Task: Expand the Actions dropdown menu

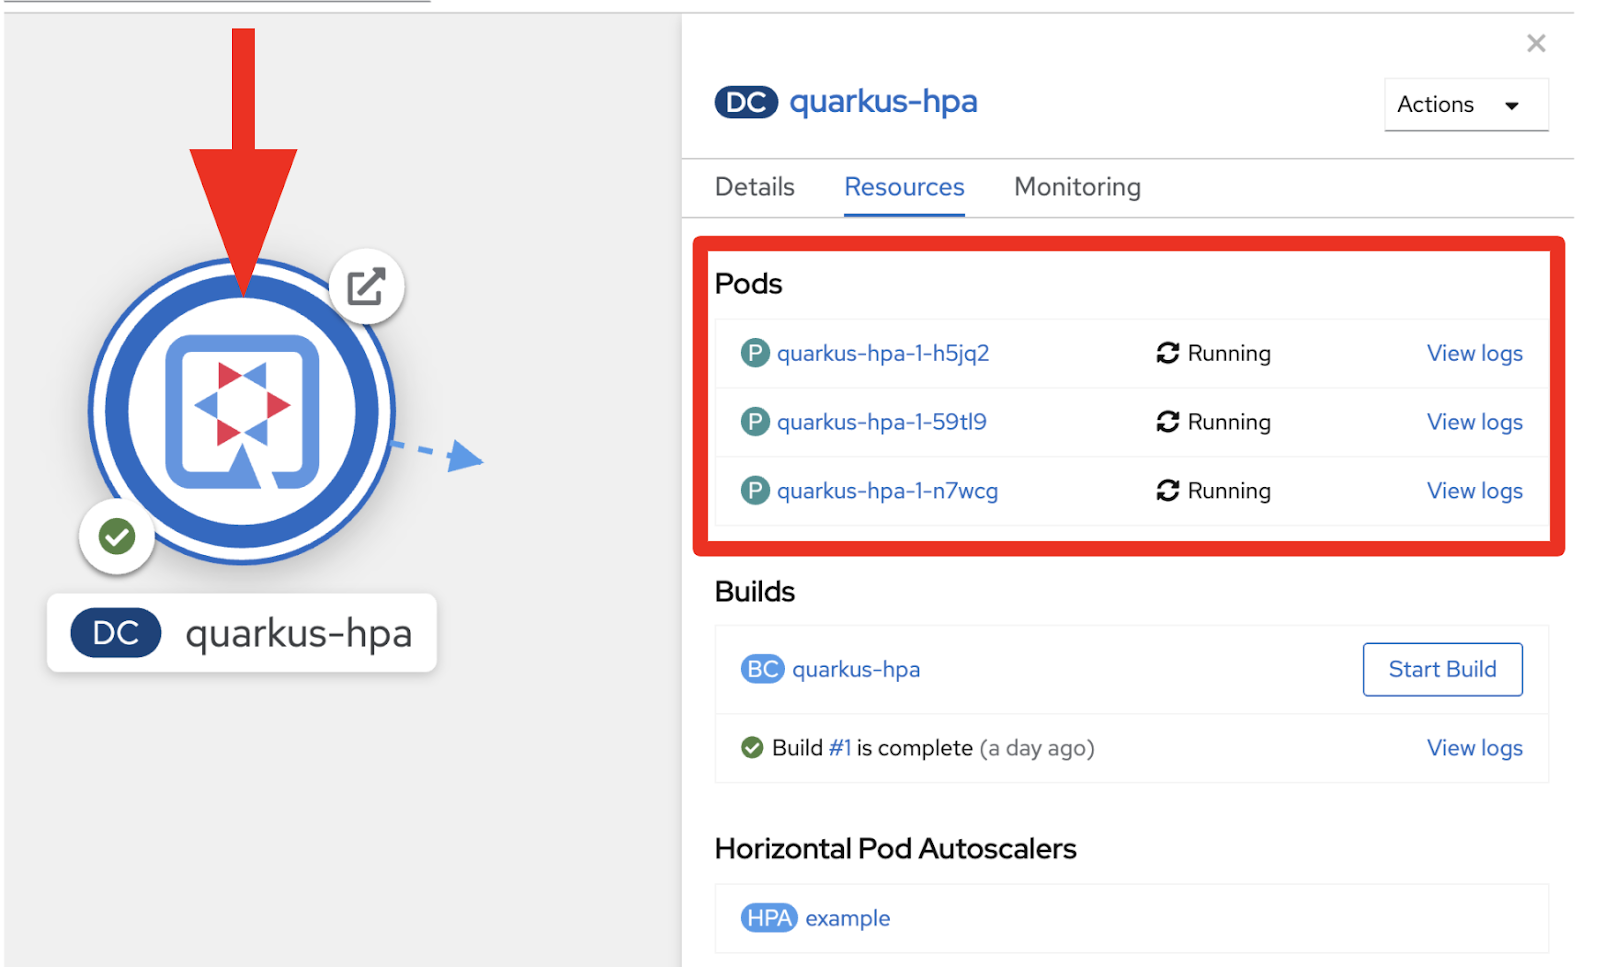Action: [1465, 105]
